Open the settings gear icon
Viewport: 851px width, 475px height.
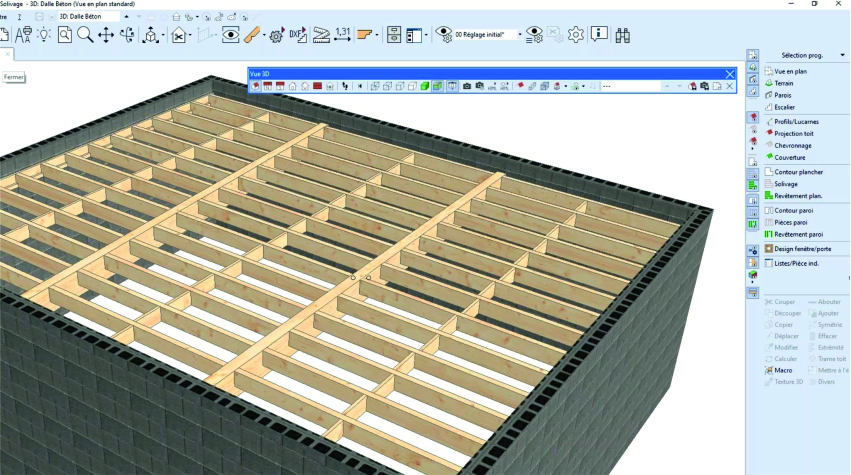(576, 35)
